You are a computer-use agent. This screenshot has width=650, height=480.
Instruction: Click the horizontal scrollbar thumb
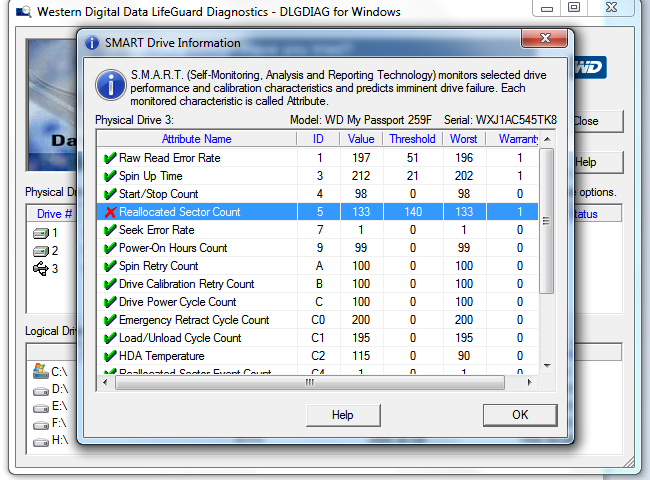tap(310, 383)
